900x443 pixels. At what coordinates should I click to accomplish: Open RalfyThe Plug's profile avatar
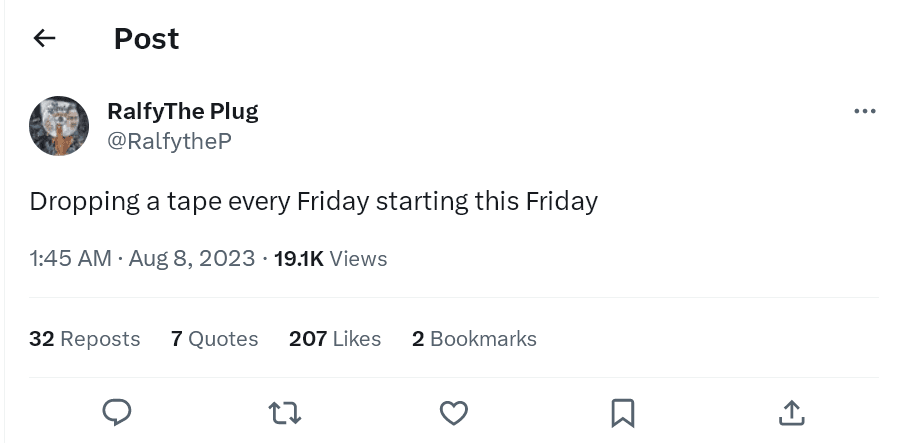click(59, 126)
